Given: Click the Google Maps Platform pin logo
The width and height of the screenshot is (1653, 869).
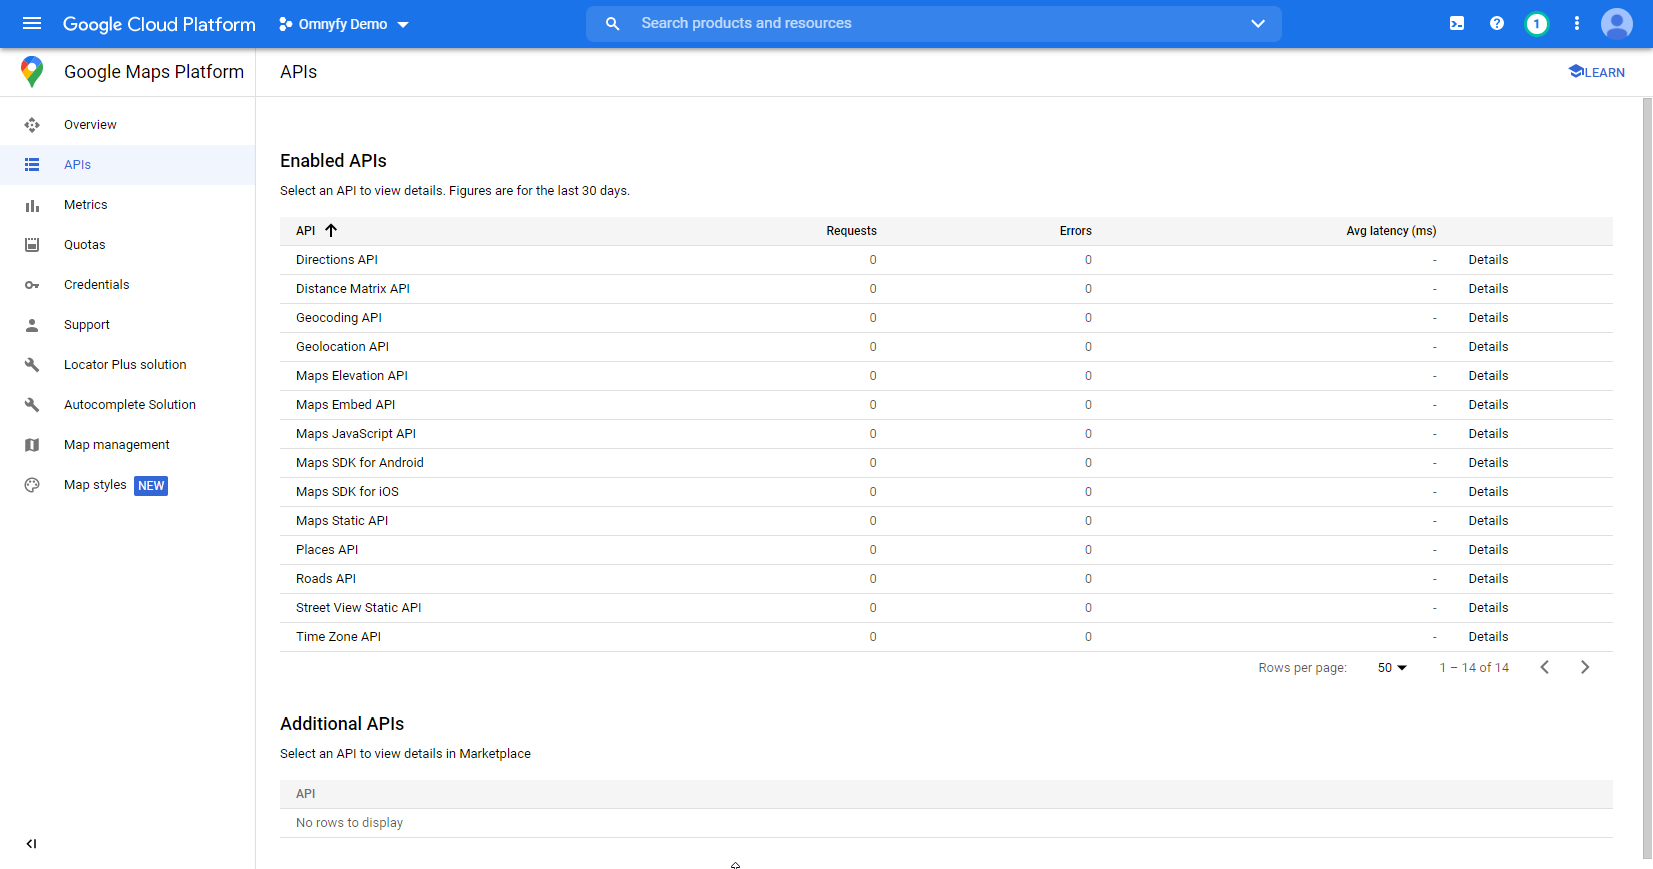Looking at the screenshot, I should click(x=32, y=72).
